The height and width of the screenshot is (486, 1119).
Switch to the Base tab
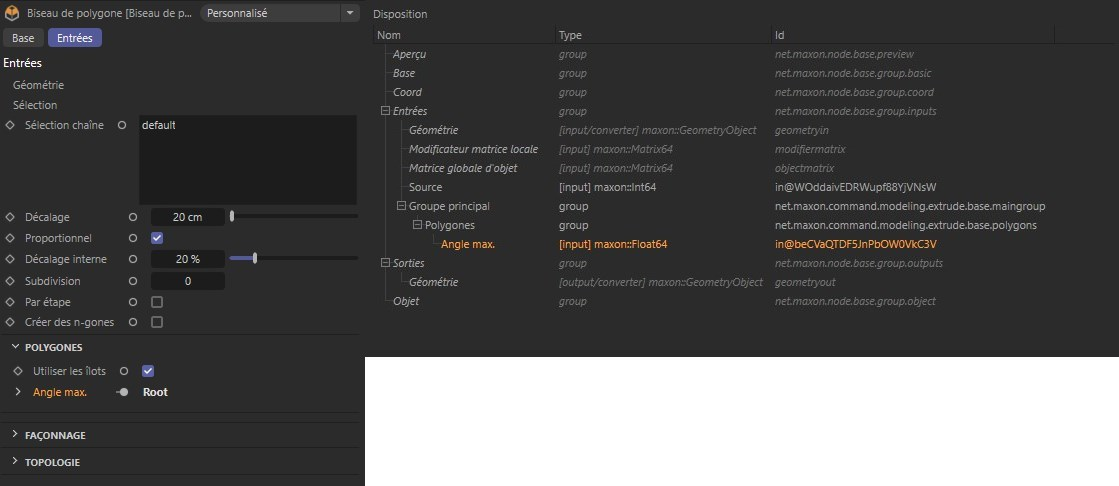[x=23, y=38]
